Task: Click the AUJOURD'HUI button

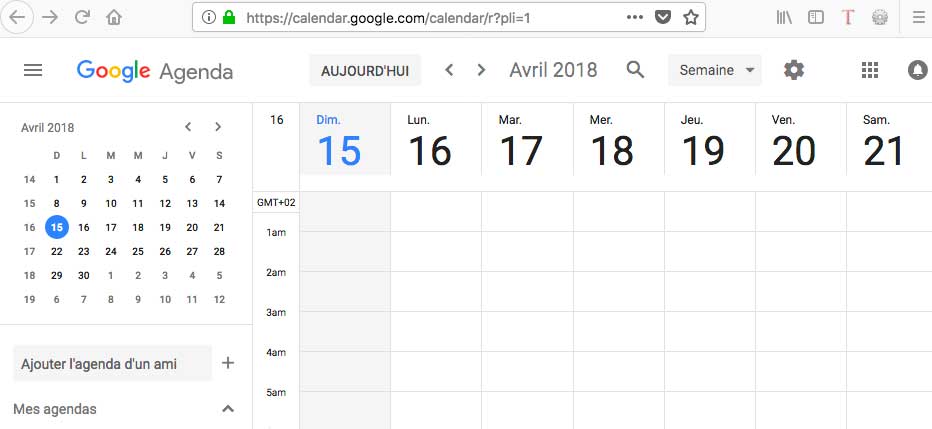Action: (x=365, y=71)
